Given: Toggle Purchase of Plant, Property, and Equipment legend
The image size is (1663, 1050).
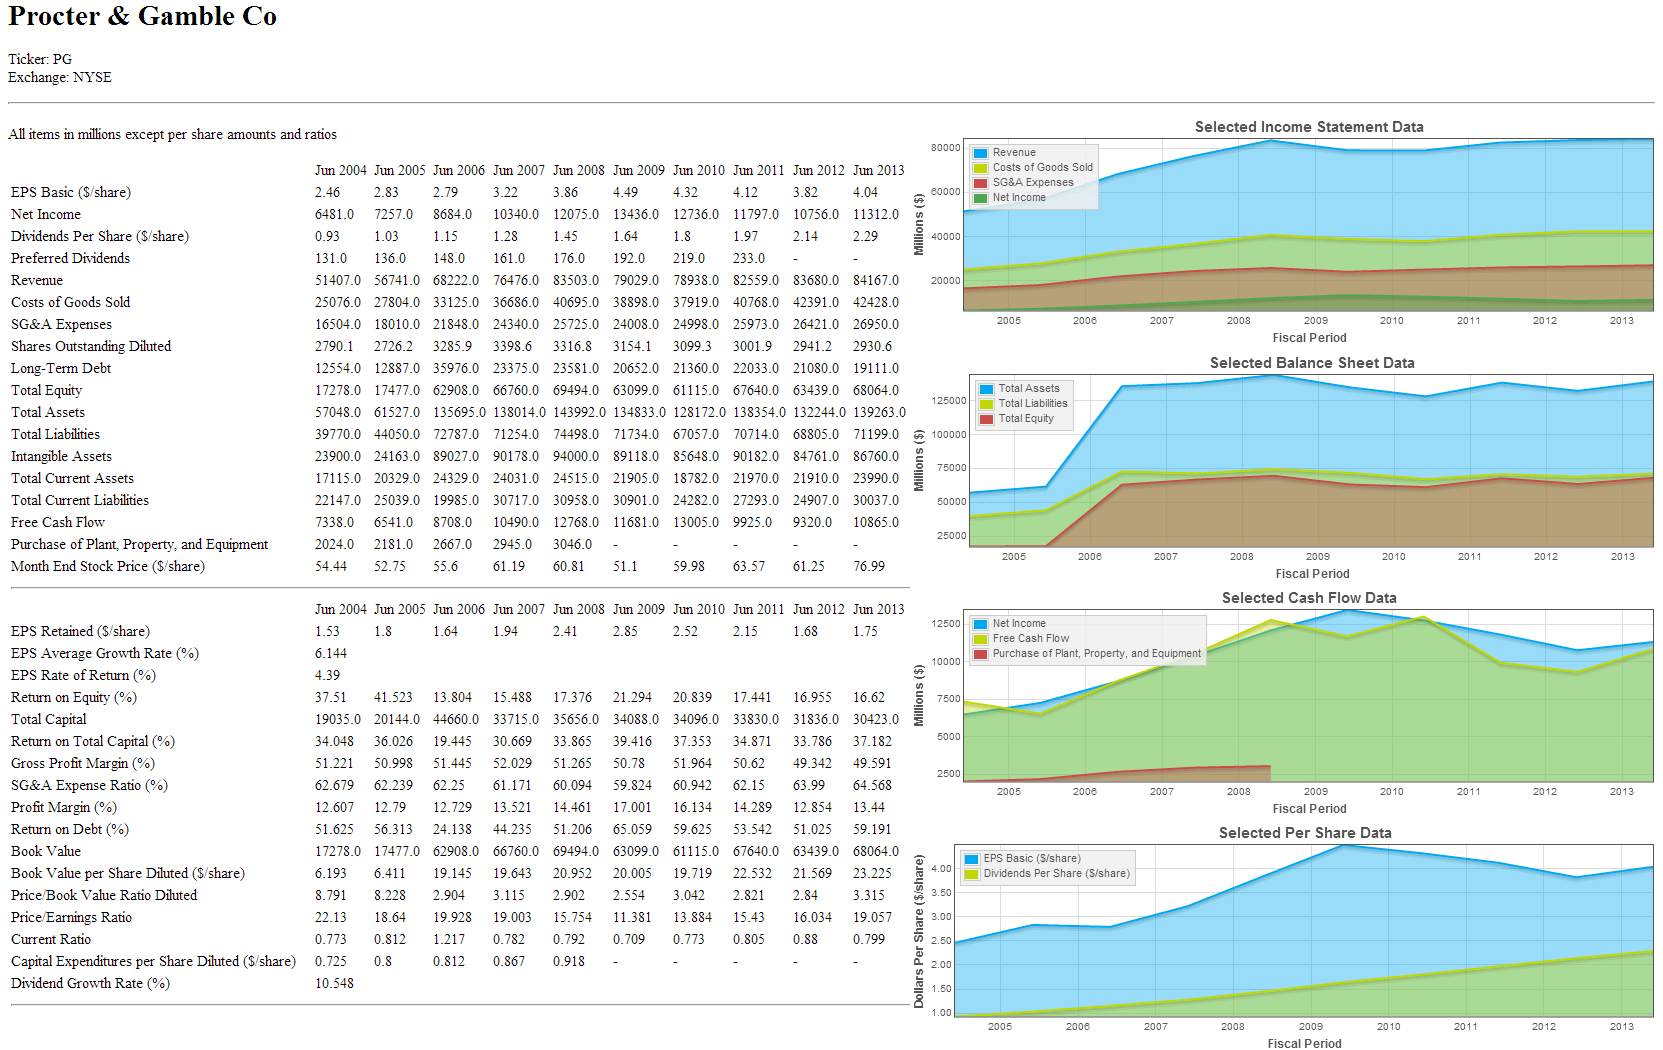Looking at the screenshot, I should coord(1096,654).
